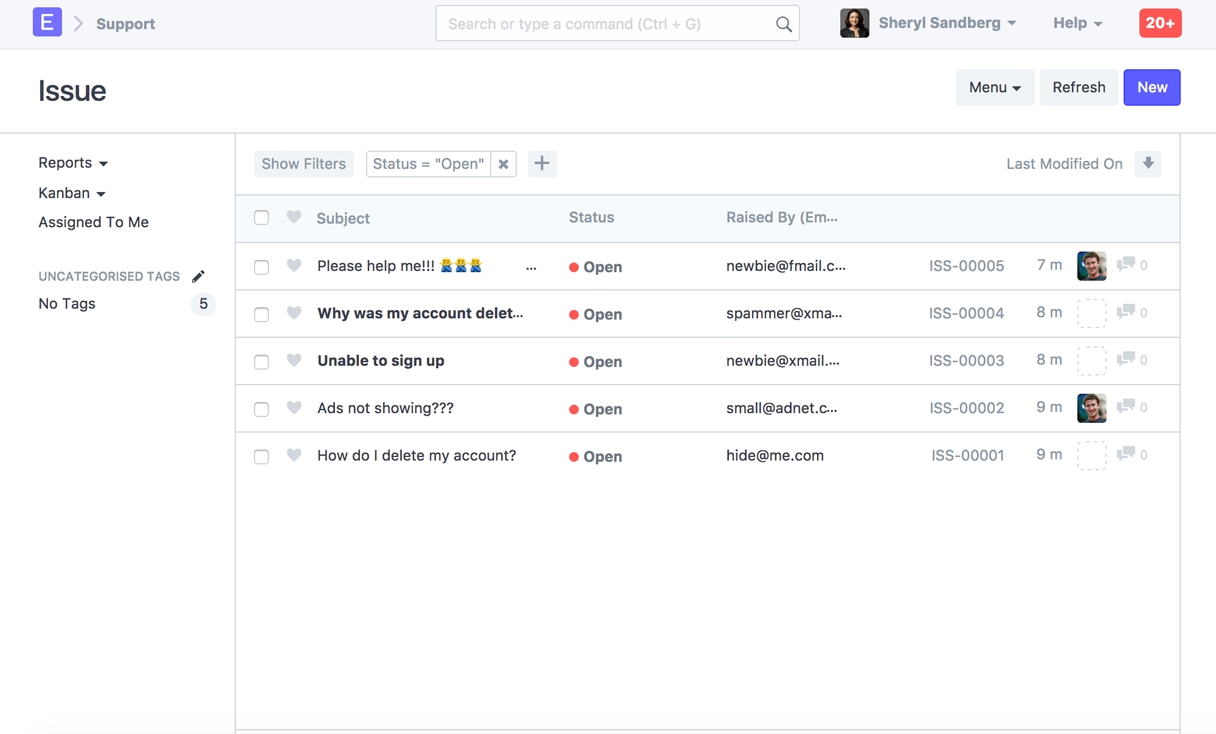Like the "Unable to sign up" issue

294,360
